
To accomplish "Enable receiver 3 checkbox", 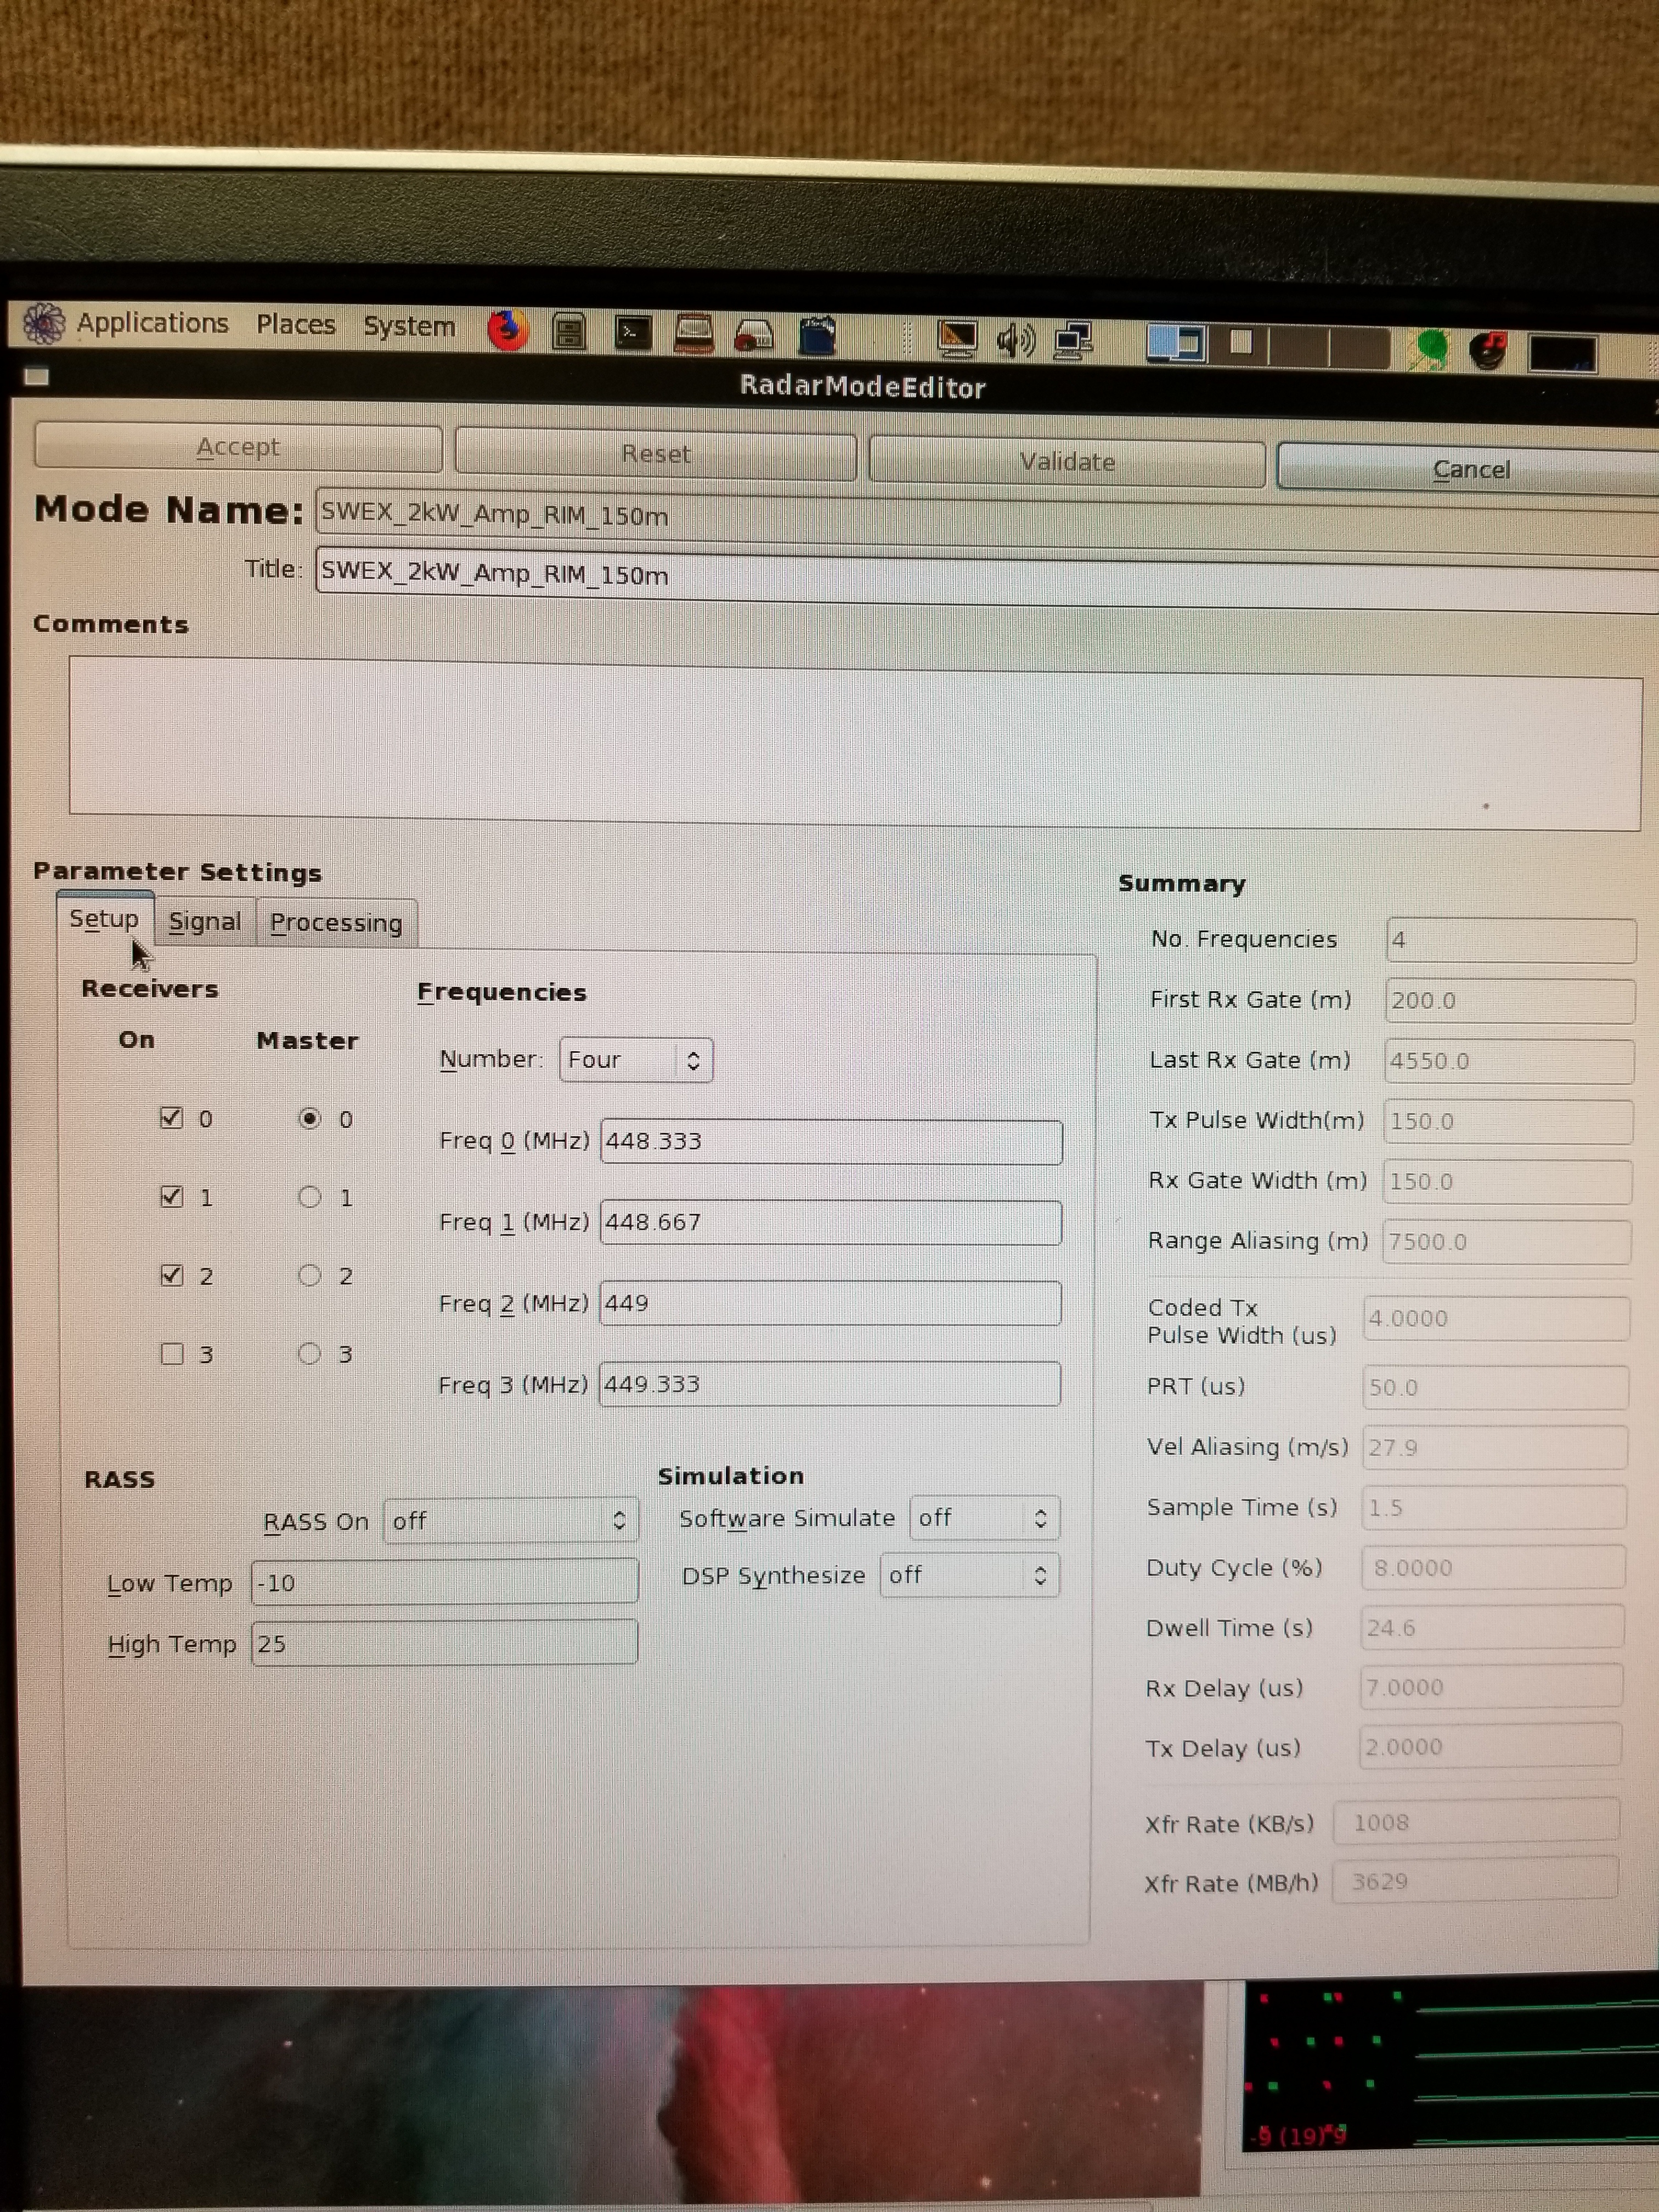I will [172, 1353].
